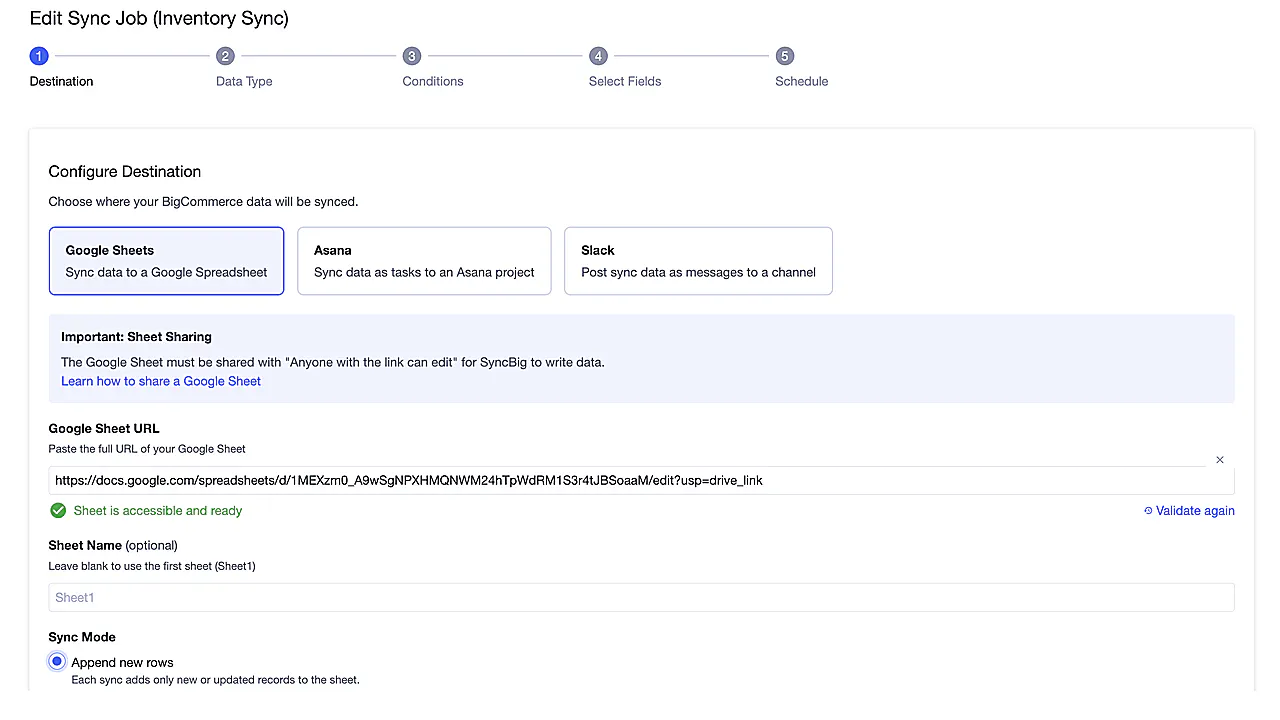The image size is (1280, 720).
Task: Click step 4 circle for Select Fields
Action: (598, 56)
